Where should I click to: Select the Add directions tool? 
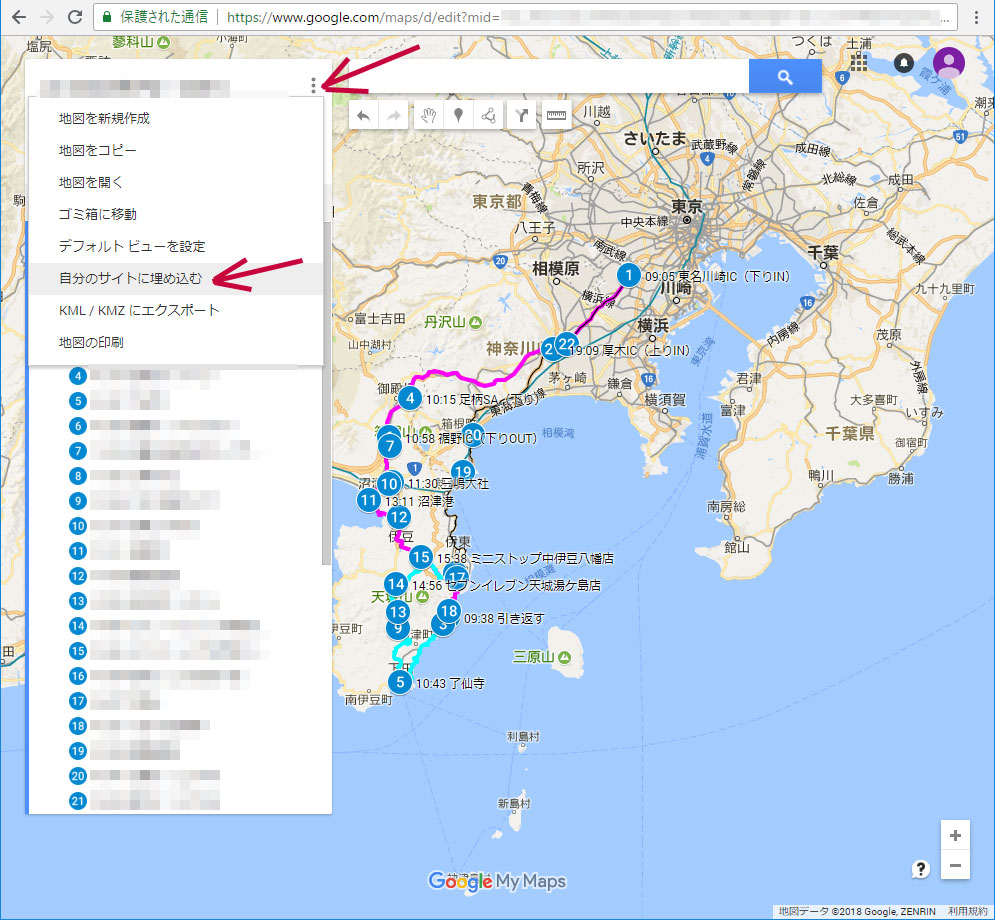[x=522, y=115]
